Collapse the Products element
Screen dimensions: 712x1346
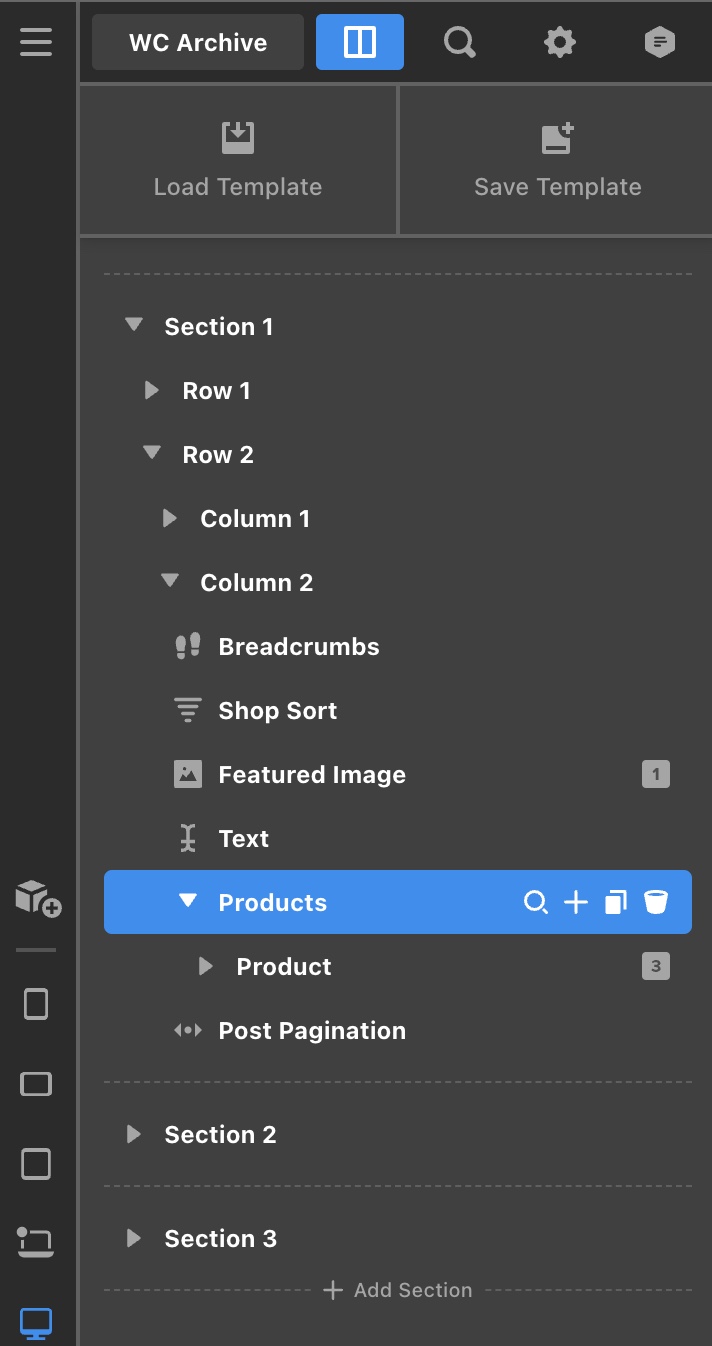(187, 901)
